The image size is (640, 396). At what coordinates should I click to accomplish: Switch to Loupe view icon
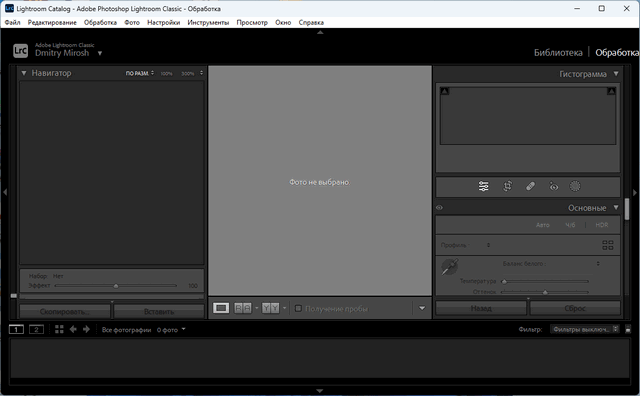[x=221, y=308]
